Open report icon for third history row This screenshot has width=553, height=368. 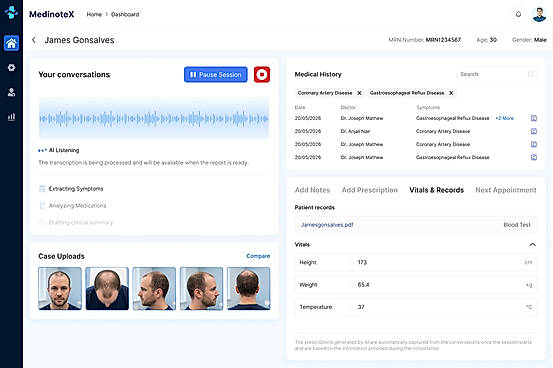coord(534,144)
